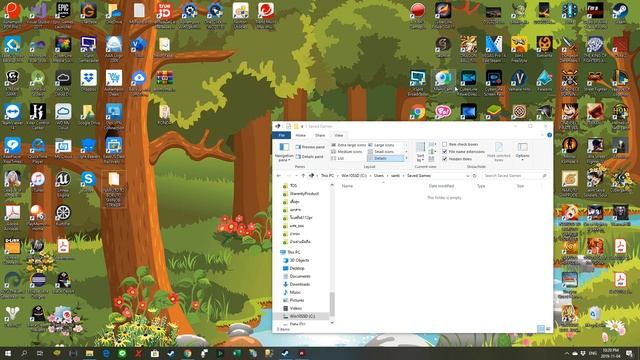Open the Sort by dropdown
640x360 pixels.
click(420, 152)
